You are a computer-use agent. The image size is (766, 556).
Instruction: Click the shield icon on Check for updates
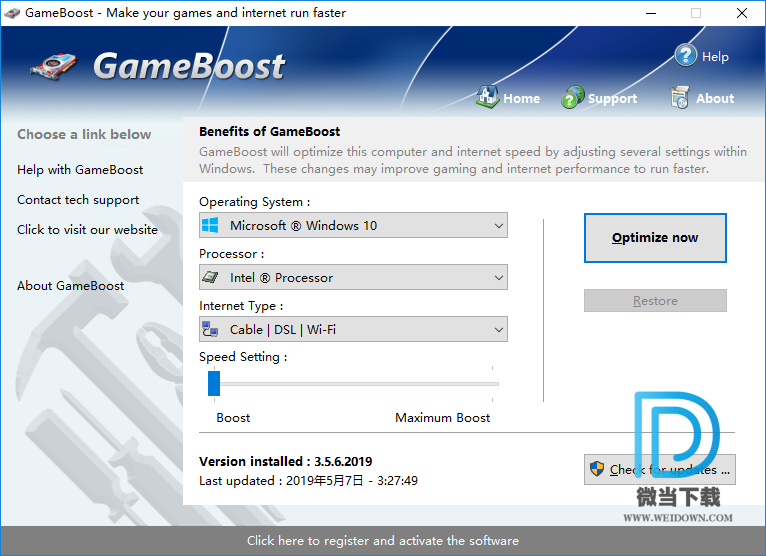tap(596, 469)
